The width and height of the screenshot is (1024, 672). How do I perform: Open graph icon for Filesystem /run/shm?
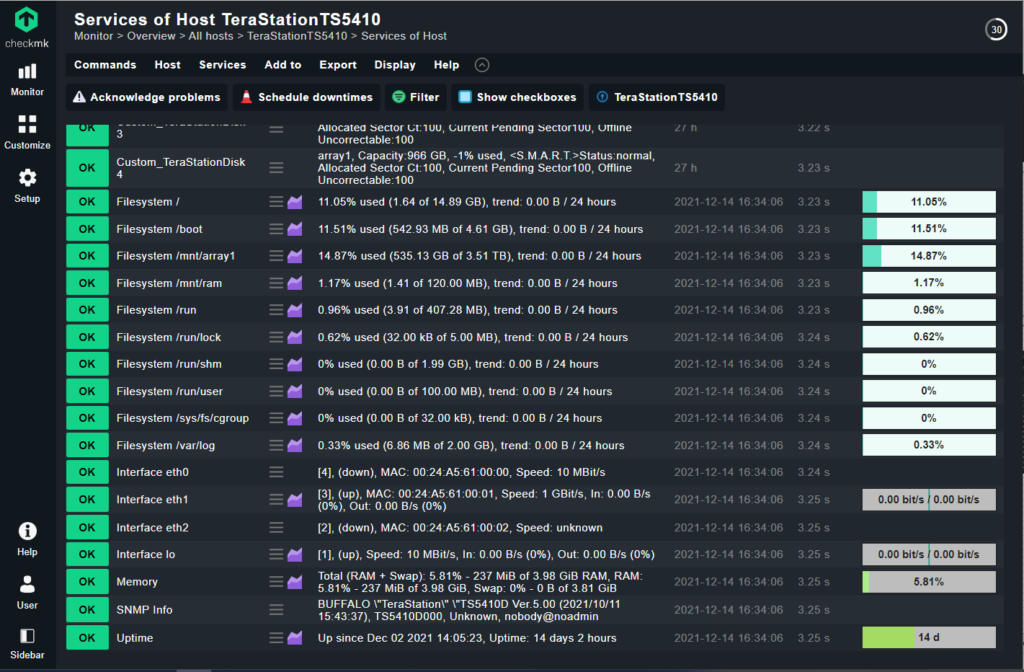[295, 364]
